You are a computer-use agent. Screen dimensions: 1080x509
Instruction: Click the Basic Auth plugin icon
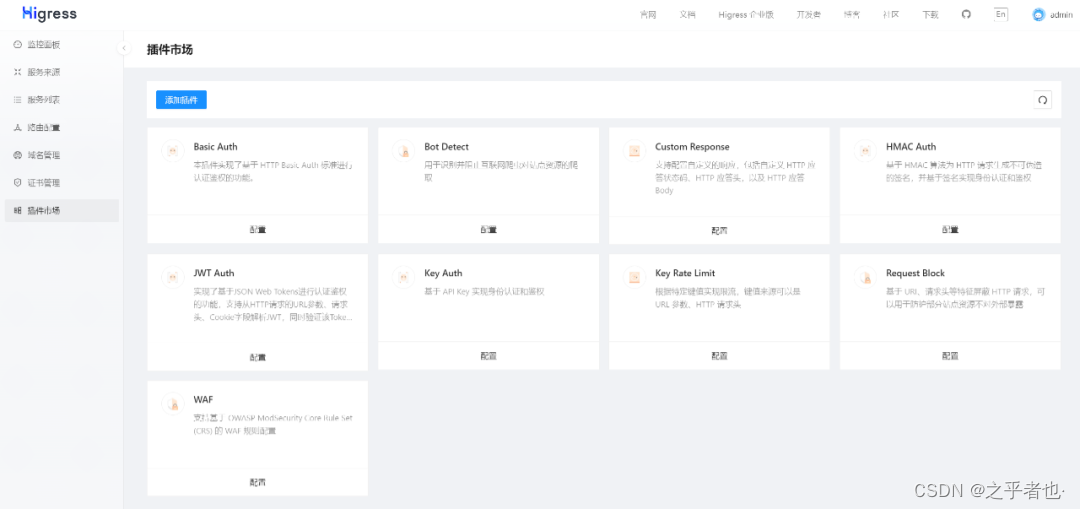(173, 151)
